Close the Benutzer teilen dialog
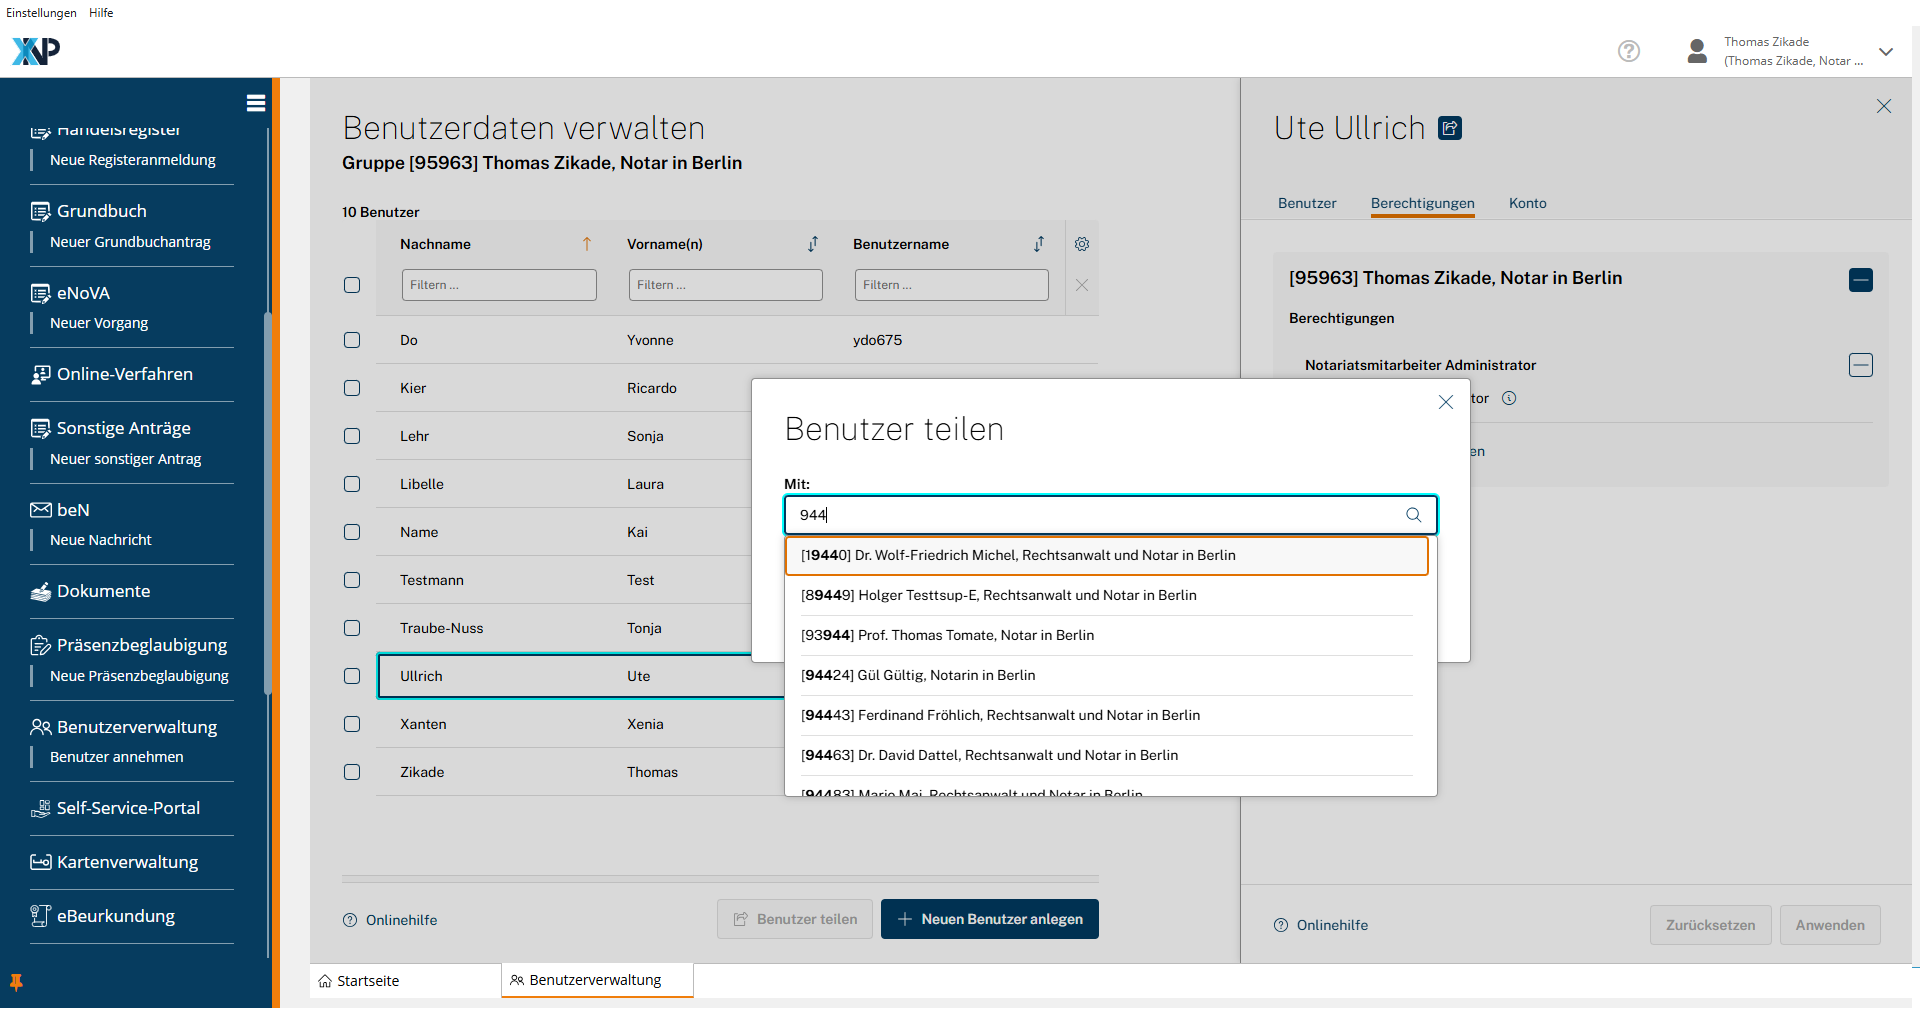This screenshot has width=1920, height=1009. click(1445, 402)
